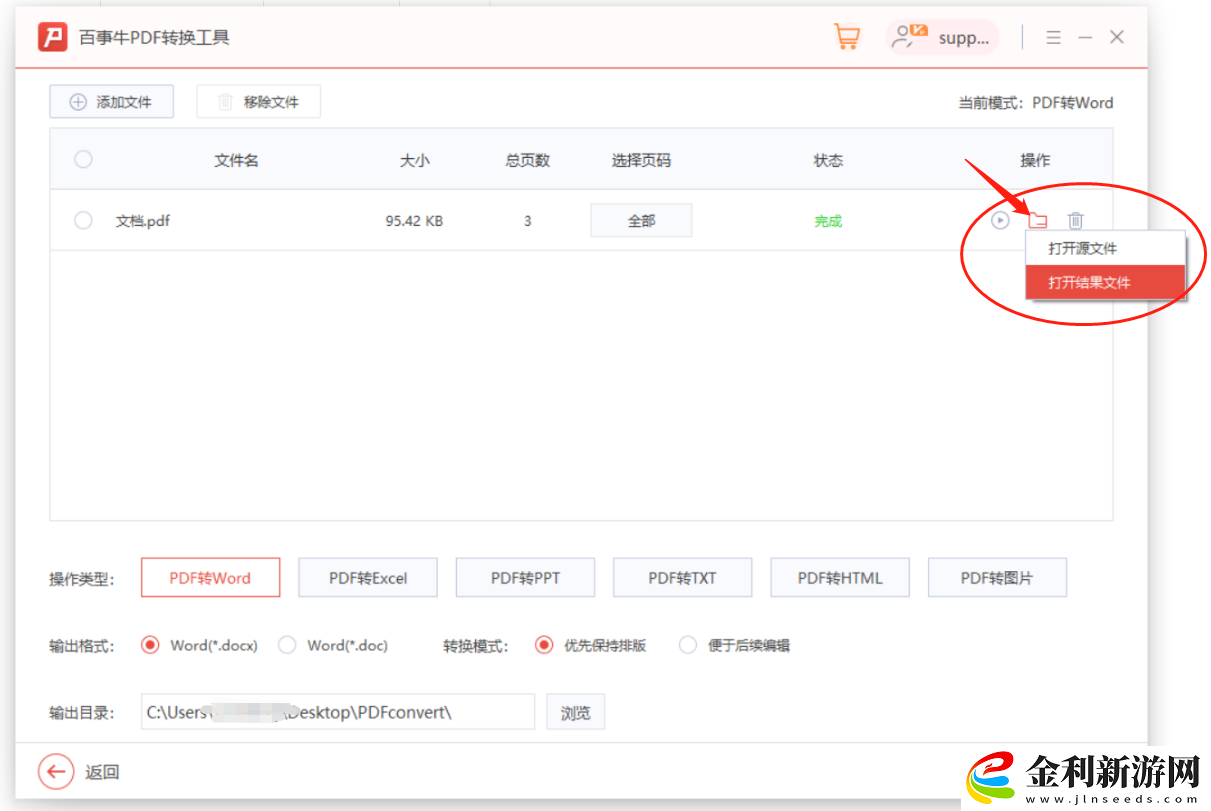Click the 完成 status text
The image size is (1211, 811).
[x=828, y=221]
